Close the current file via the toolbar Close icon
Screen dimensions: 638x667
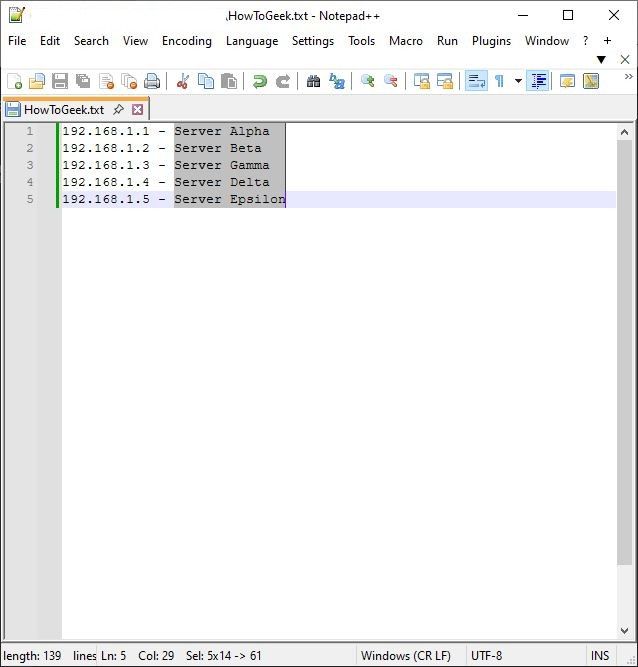106,81
